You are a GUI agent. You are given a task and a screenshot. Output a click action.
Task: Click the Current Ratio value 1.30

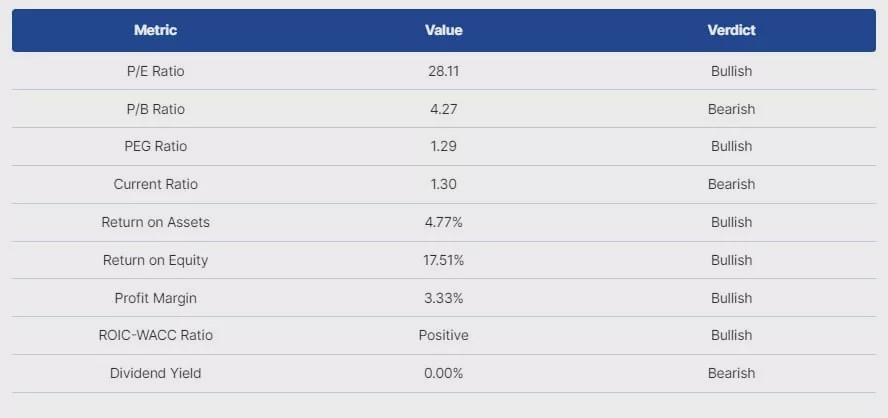443,184
